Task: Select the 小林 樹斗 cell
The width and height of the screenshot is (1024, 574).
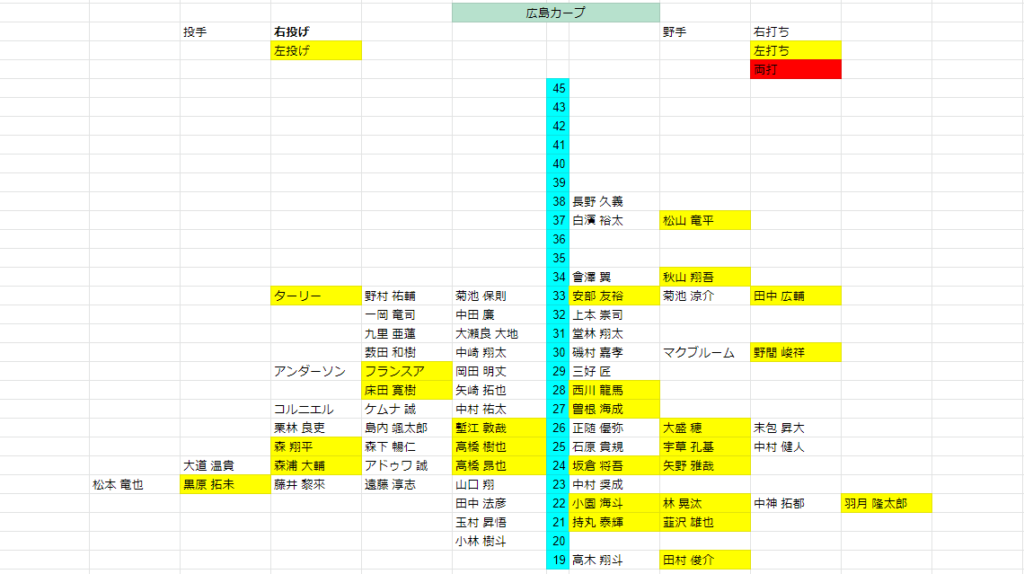Action: (499, 542)
